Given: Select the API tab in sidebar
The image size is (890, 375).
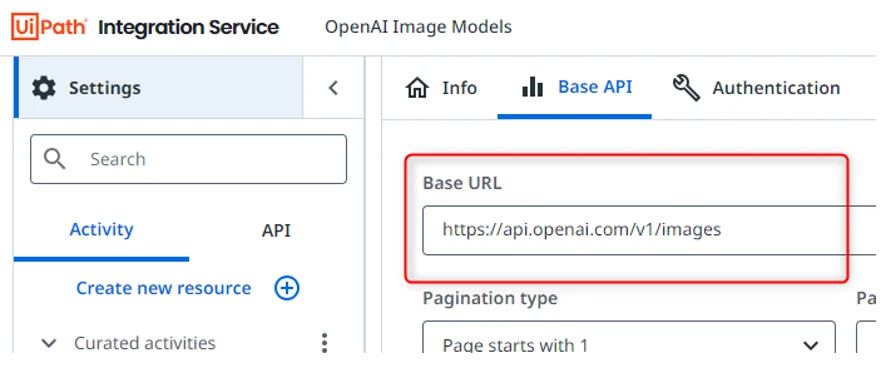Looking at the screenshot, I should (x=276, y=230).
